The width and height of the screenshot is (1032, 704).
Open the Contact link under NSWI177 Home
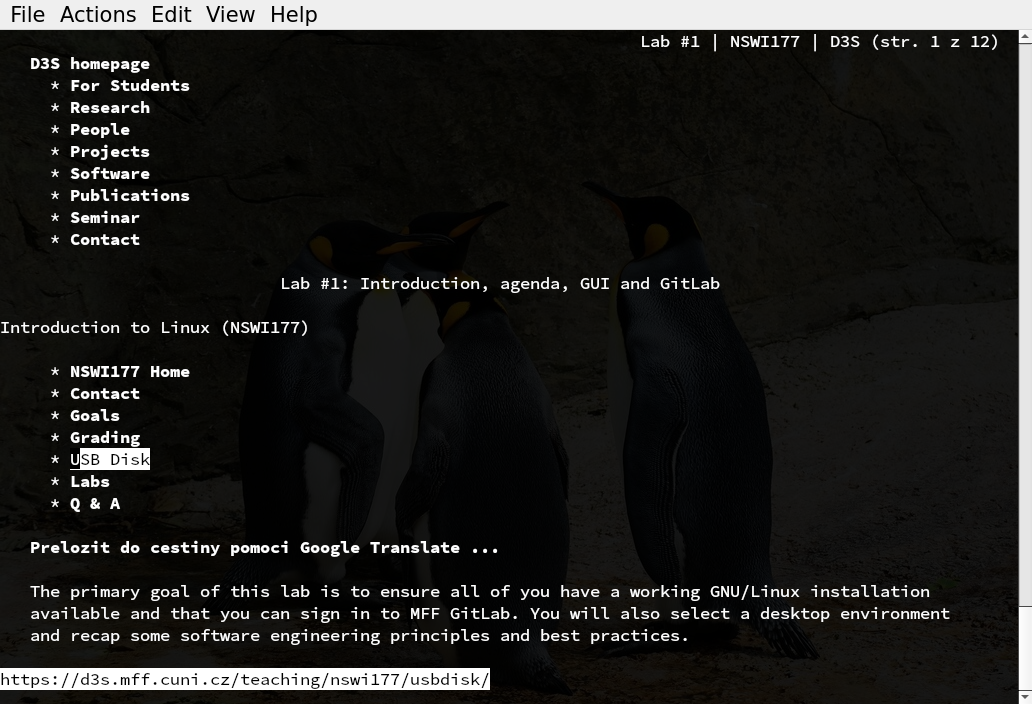click(x=105, y=393)
